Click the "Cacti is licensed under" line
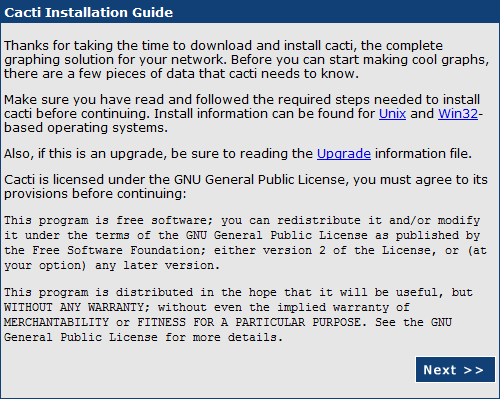500x399 pixels. point(246,180)
